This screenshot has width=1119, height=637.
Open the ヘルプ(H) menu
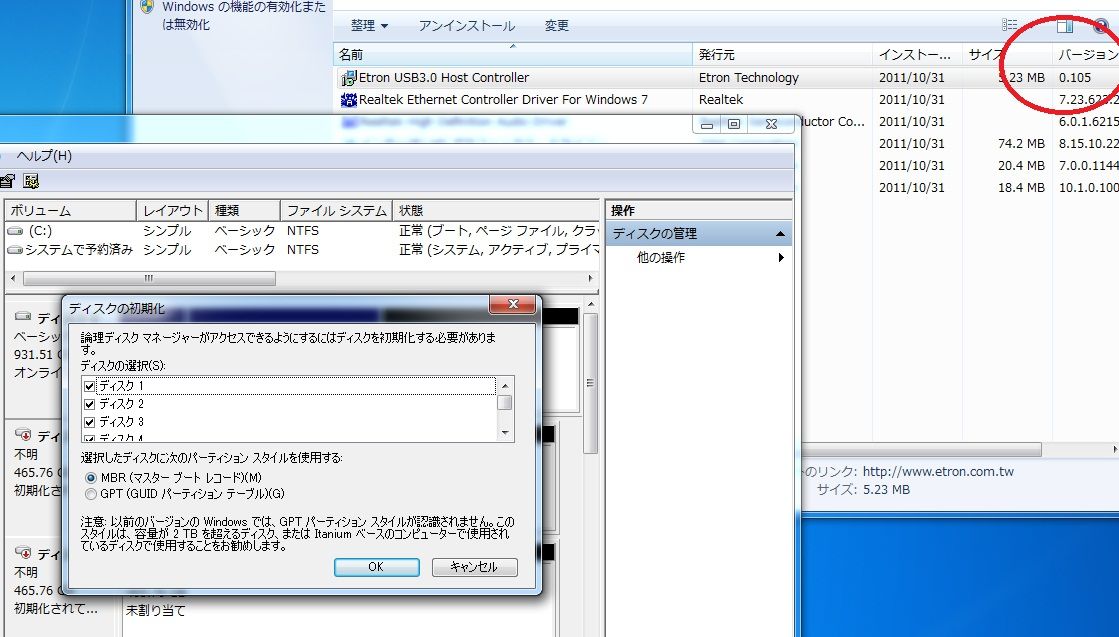[x=44, y=156]
